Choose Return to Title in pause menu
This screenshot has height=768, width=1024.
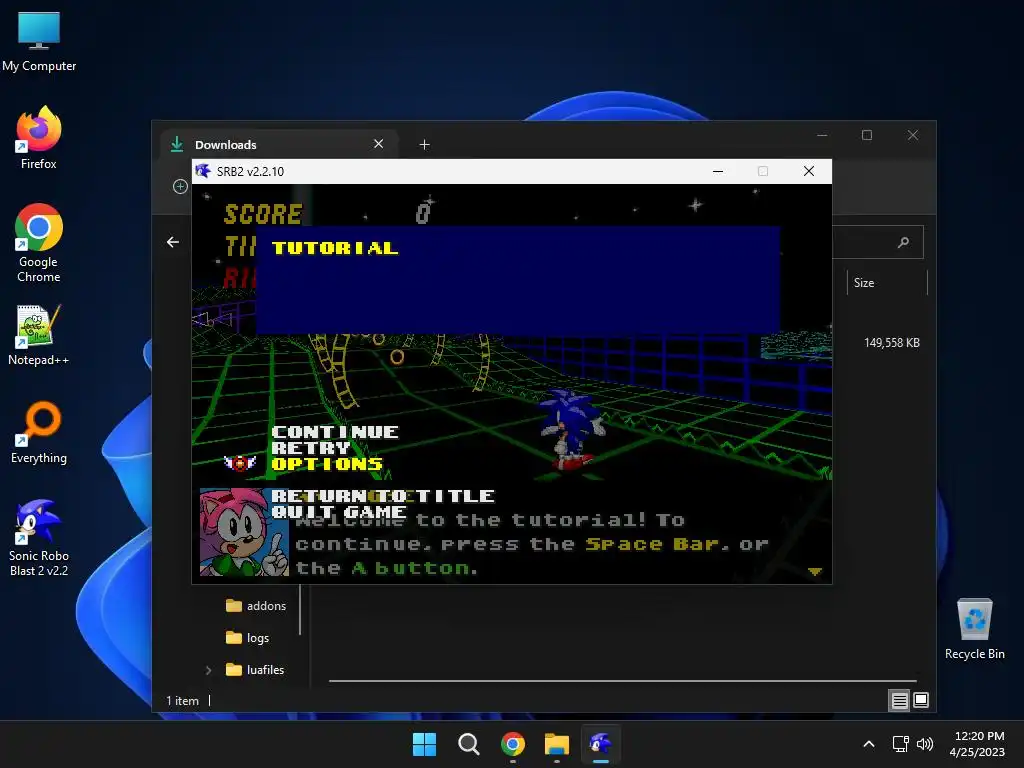383,496
